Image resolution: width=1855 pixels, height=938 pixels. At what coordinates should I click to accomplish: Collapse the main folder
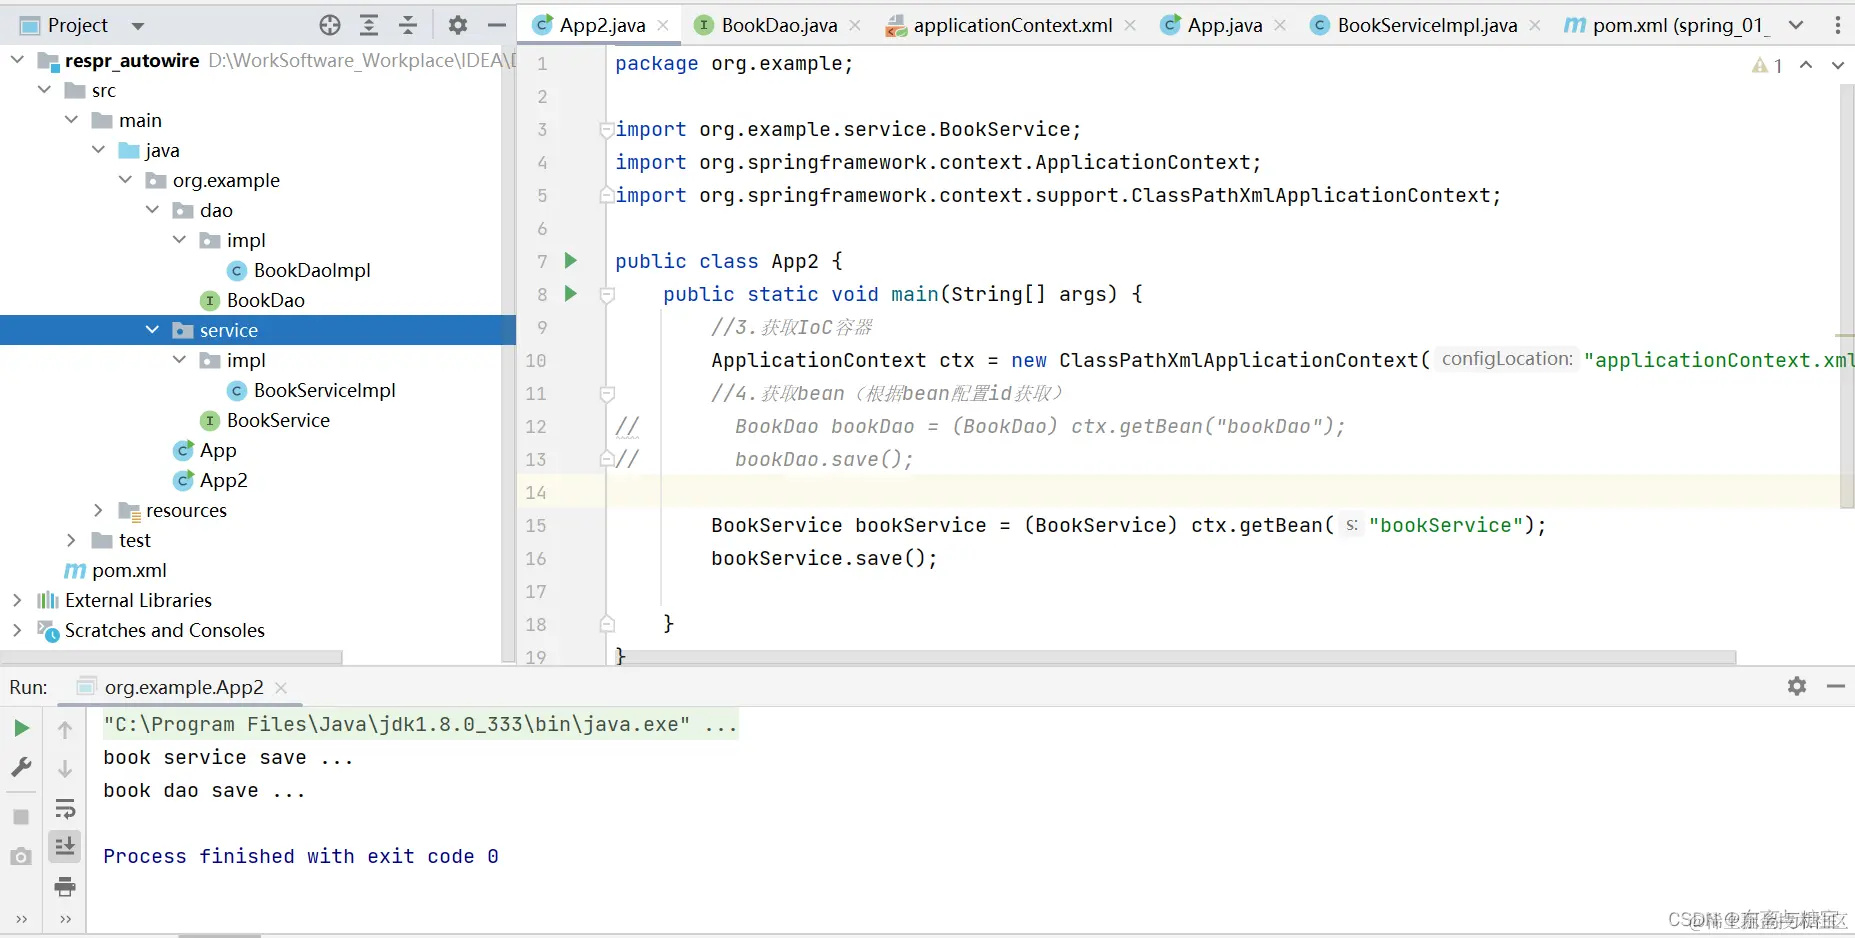pyautogui.click(x=71, y=120)
